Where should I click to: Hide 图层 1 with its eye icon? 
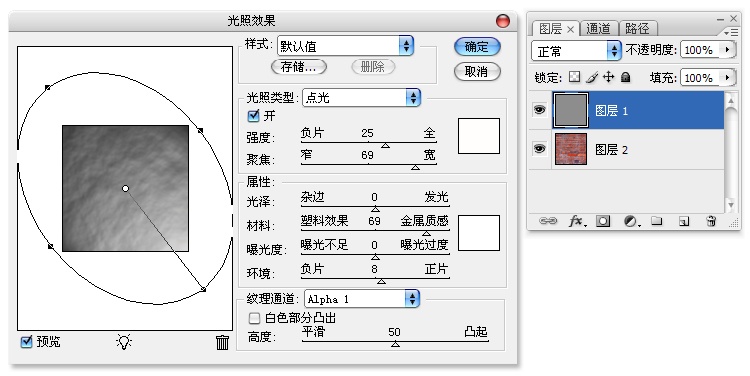[x=540, y=110]
